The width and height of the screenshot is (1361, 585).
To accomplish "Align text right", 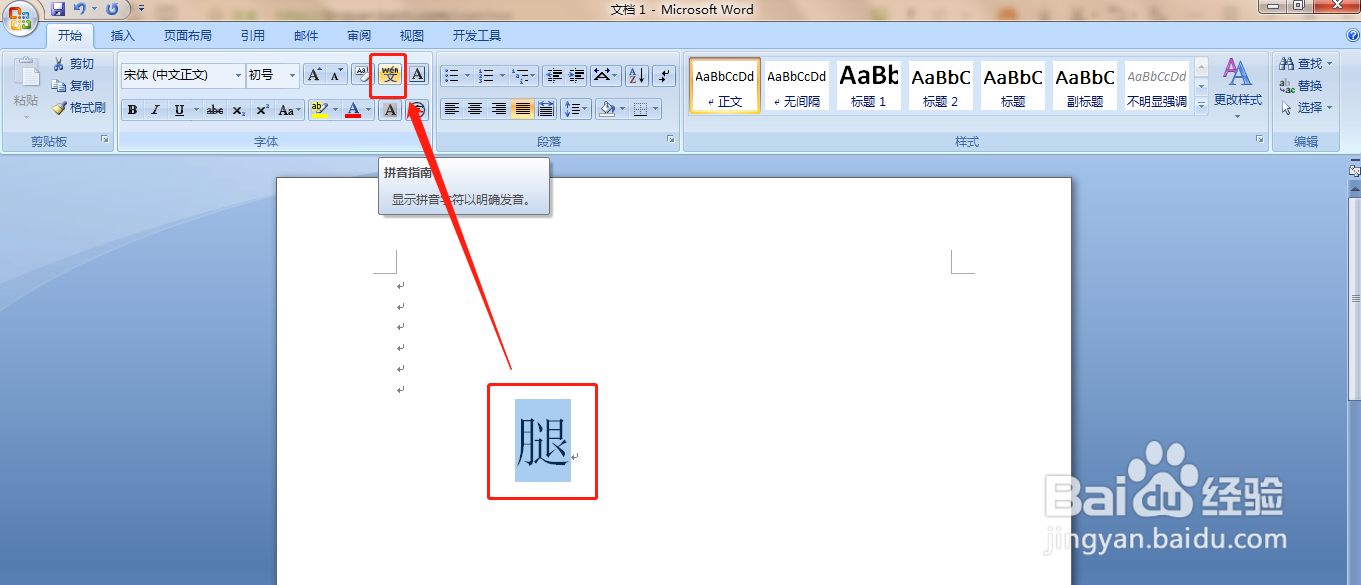I will pyautogui.click(x=499, y=109).
